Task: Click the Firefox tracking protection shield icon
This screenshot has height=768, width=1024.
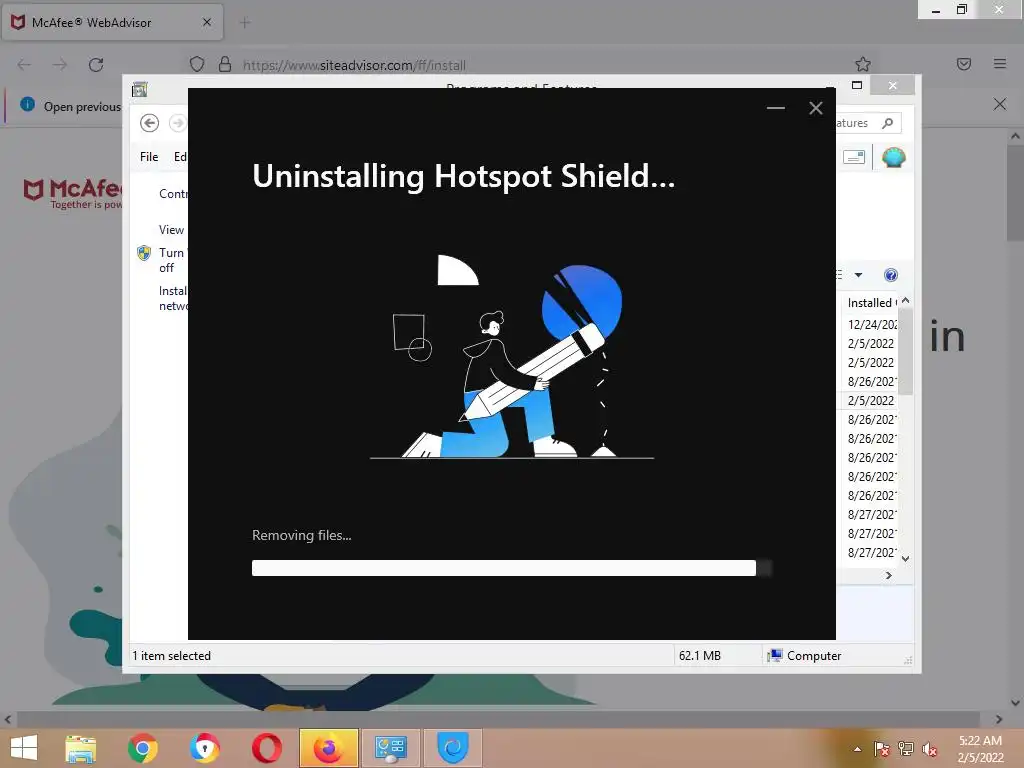Action: (197, 64)
